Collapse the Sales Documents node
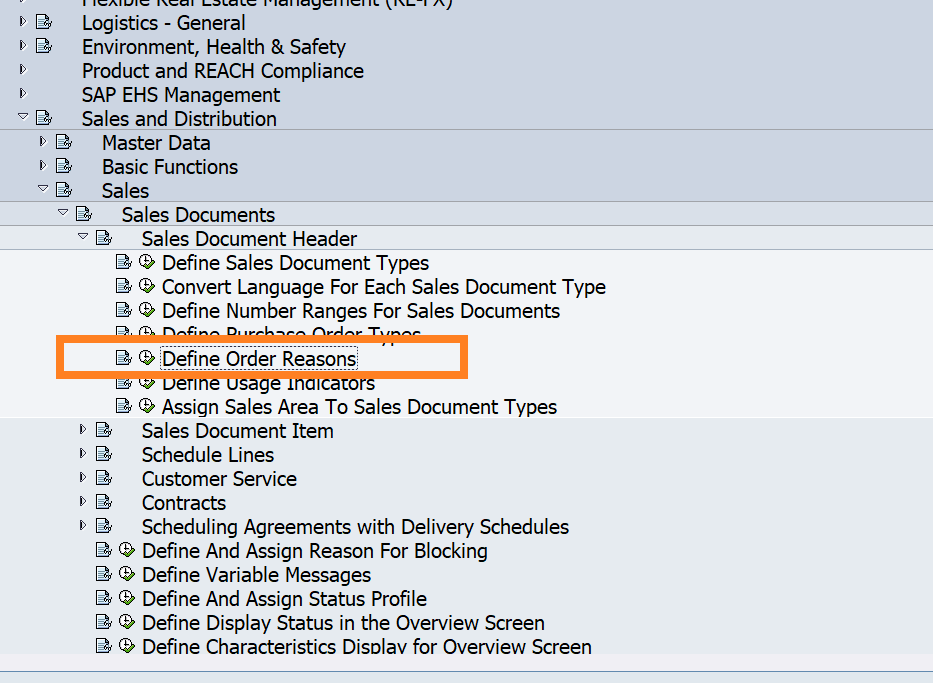Screen dimensions: 933x683 pos(63,213)
